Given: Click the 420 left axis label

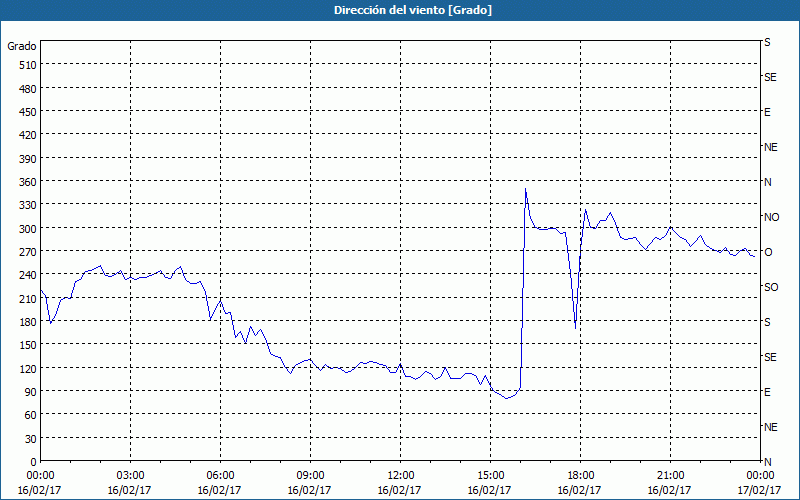Looking at the screenshot, I should [x=28, y=135].
